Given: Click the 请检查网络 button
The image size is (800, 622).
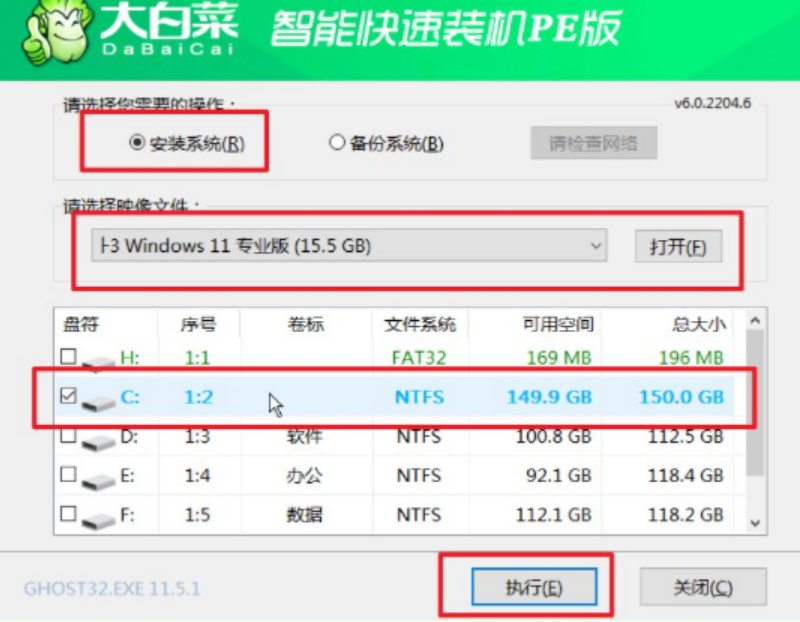Looking at the screenshot, I should (593, 143).
